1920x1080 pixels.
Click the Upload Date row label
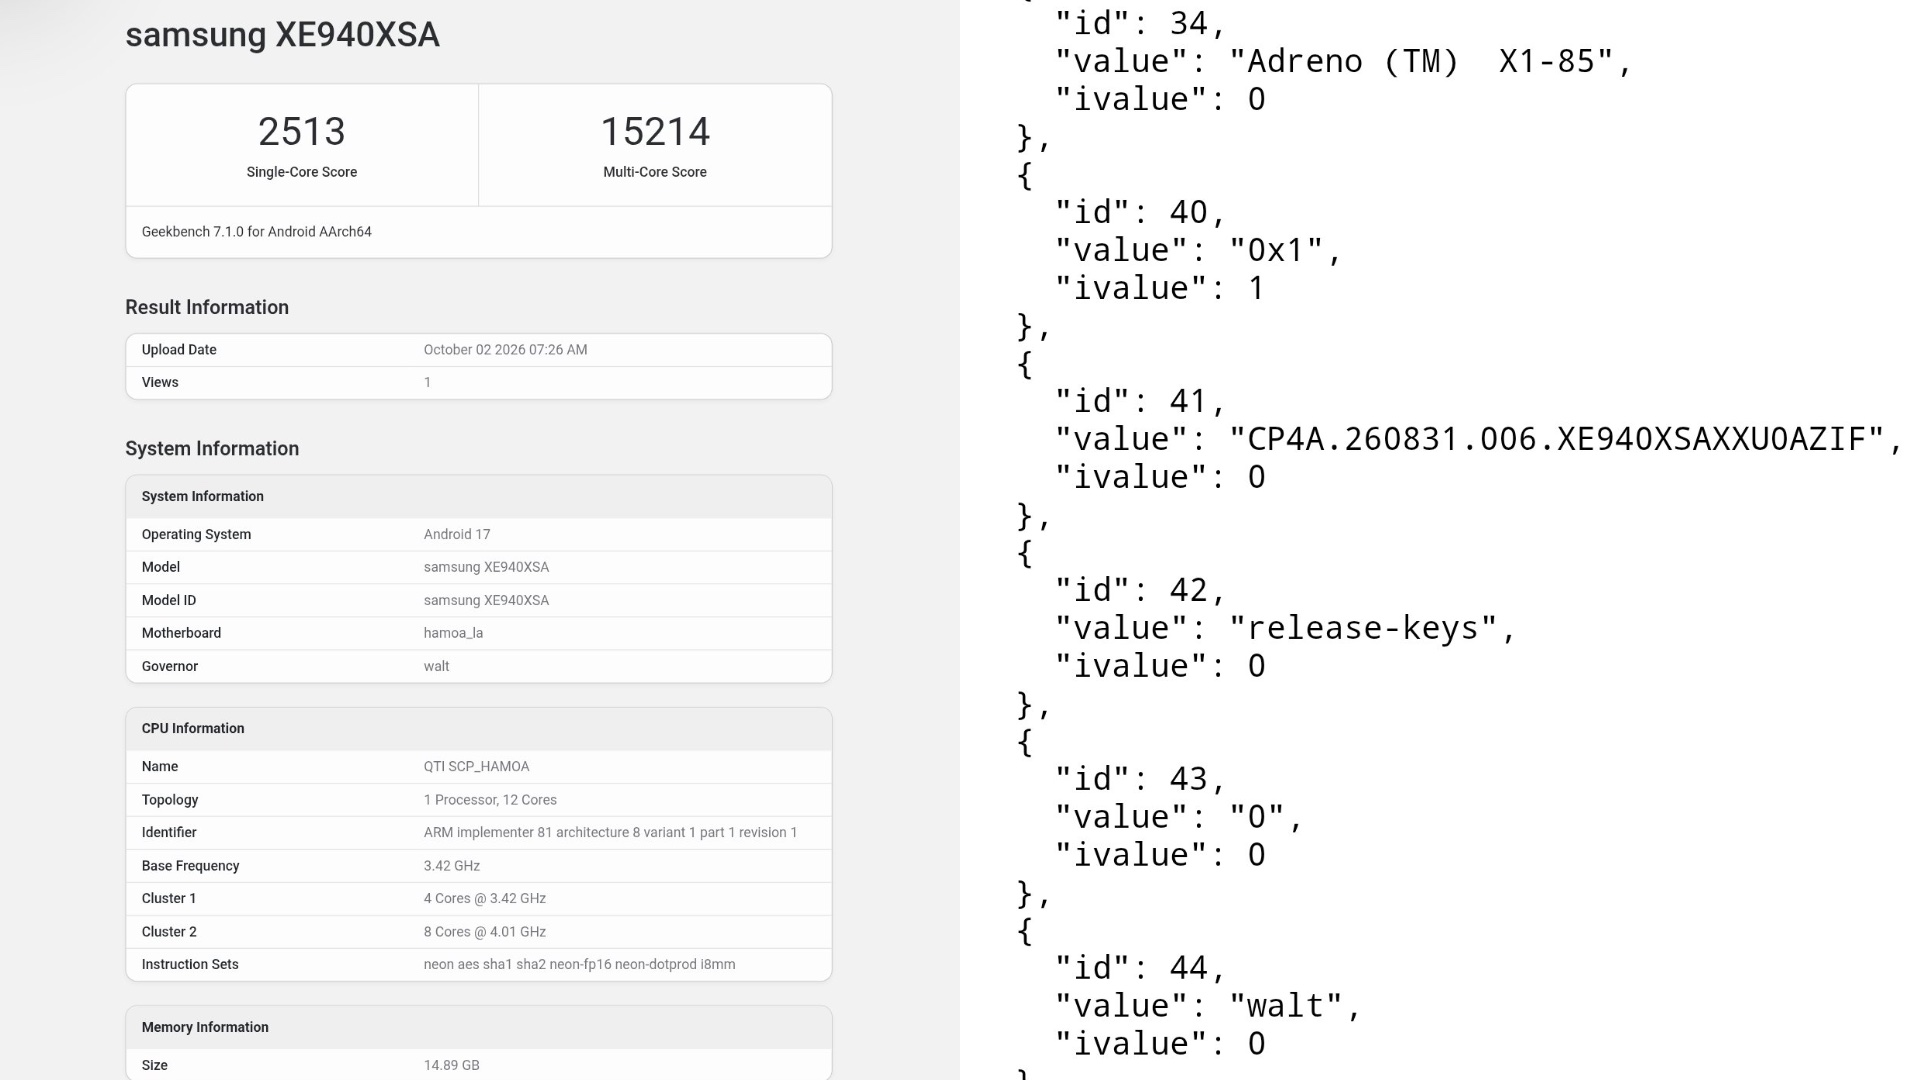pos(179,350)
